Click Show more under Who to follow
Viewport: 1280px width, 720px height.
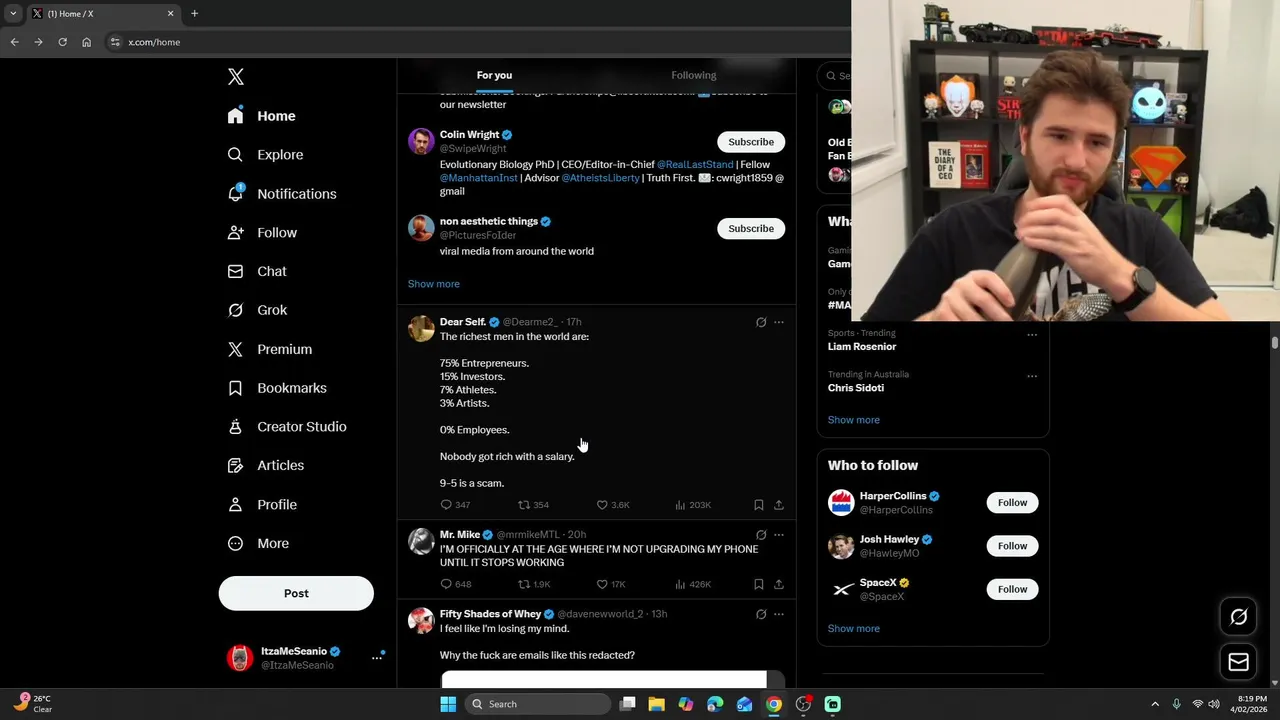coord(854,629)
